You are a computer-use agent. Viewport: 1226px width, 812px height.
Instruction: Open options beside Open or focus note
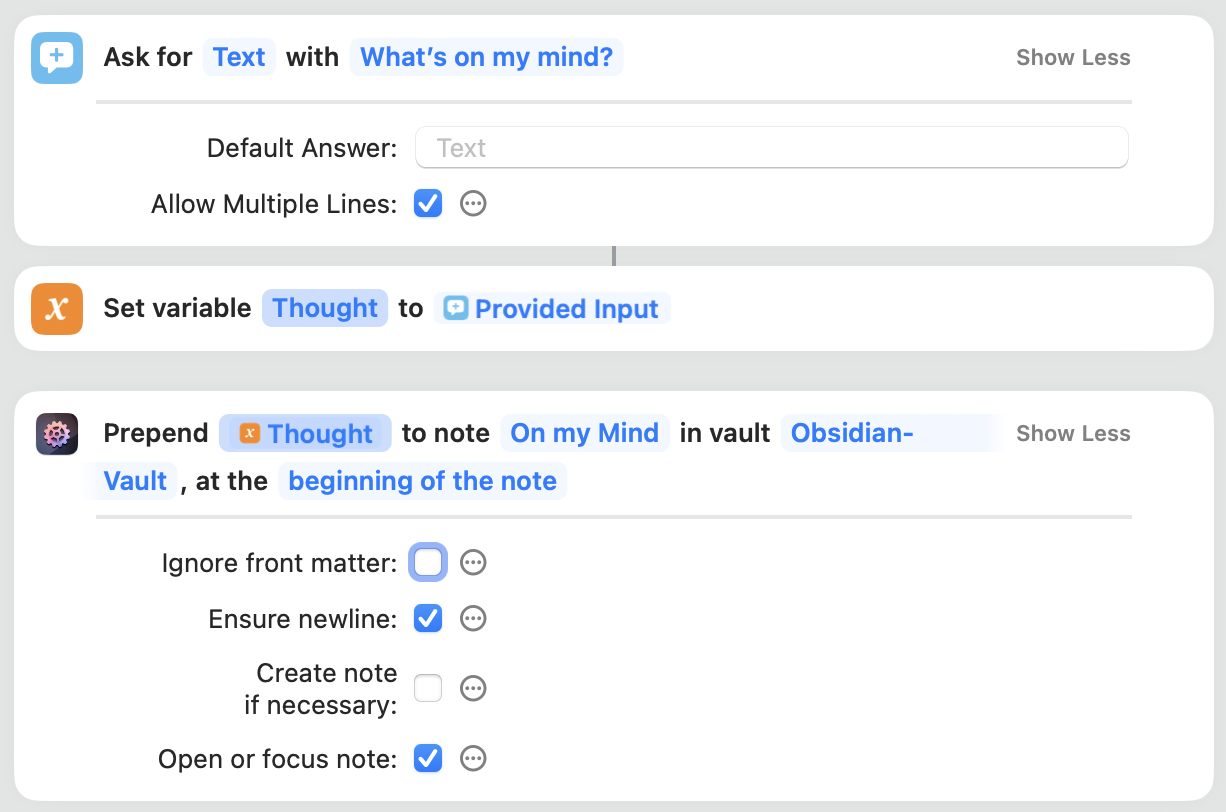[473, 759]
